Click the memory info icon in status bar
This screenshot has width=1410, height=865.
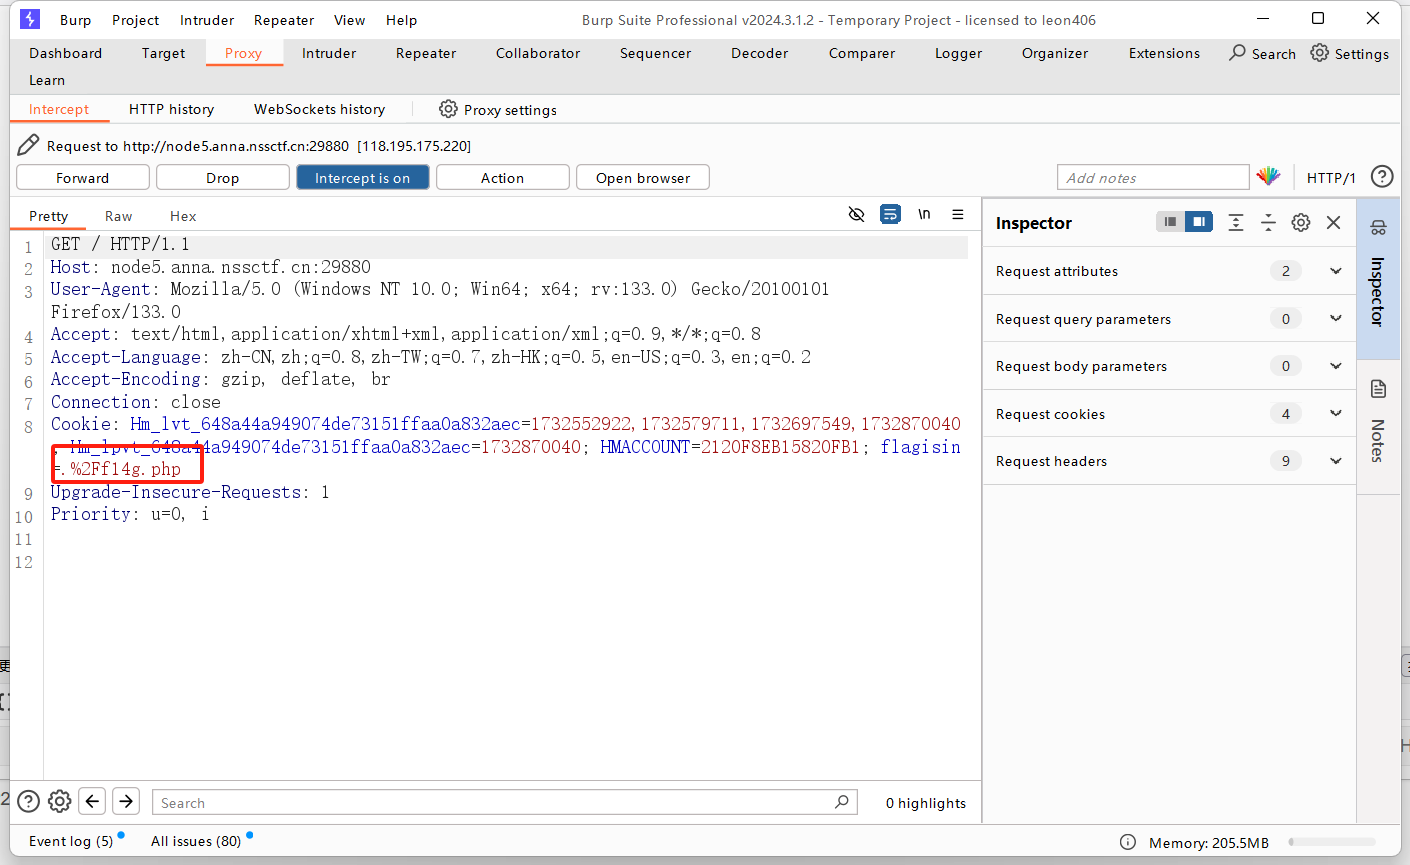[x=1128, y=842]
